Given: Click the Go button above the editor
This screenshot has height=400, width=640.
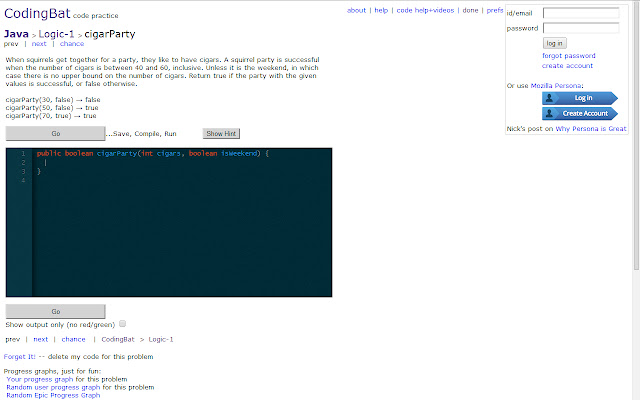Looking at the screenshot, I should (x=56, y=133).
